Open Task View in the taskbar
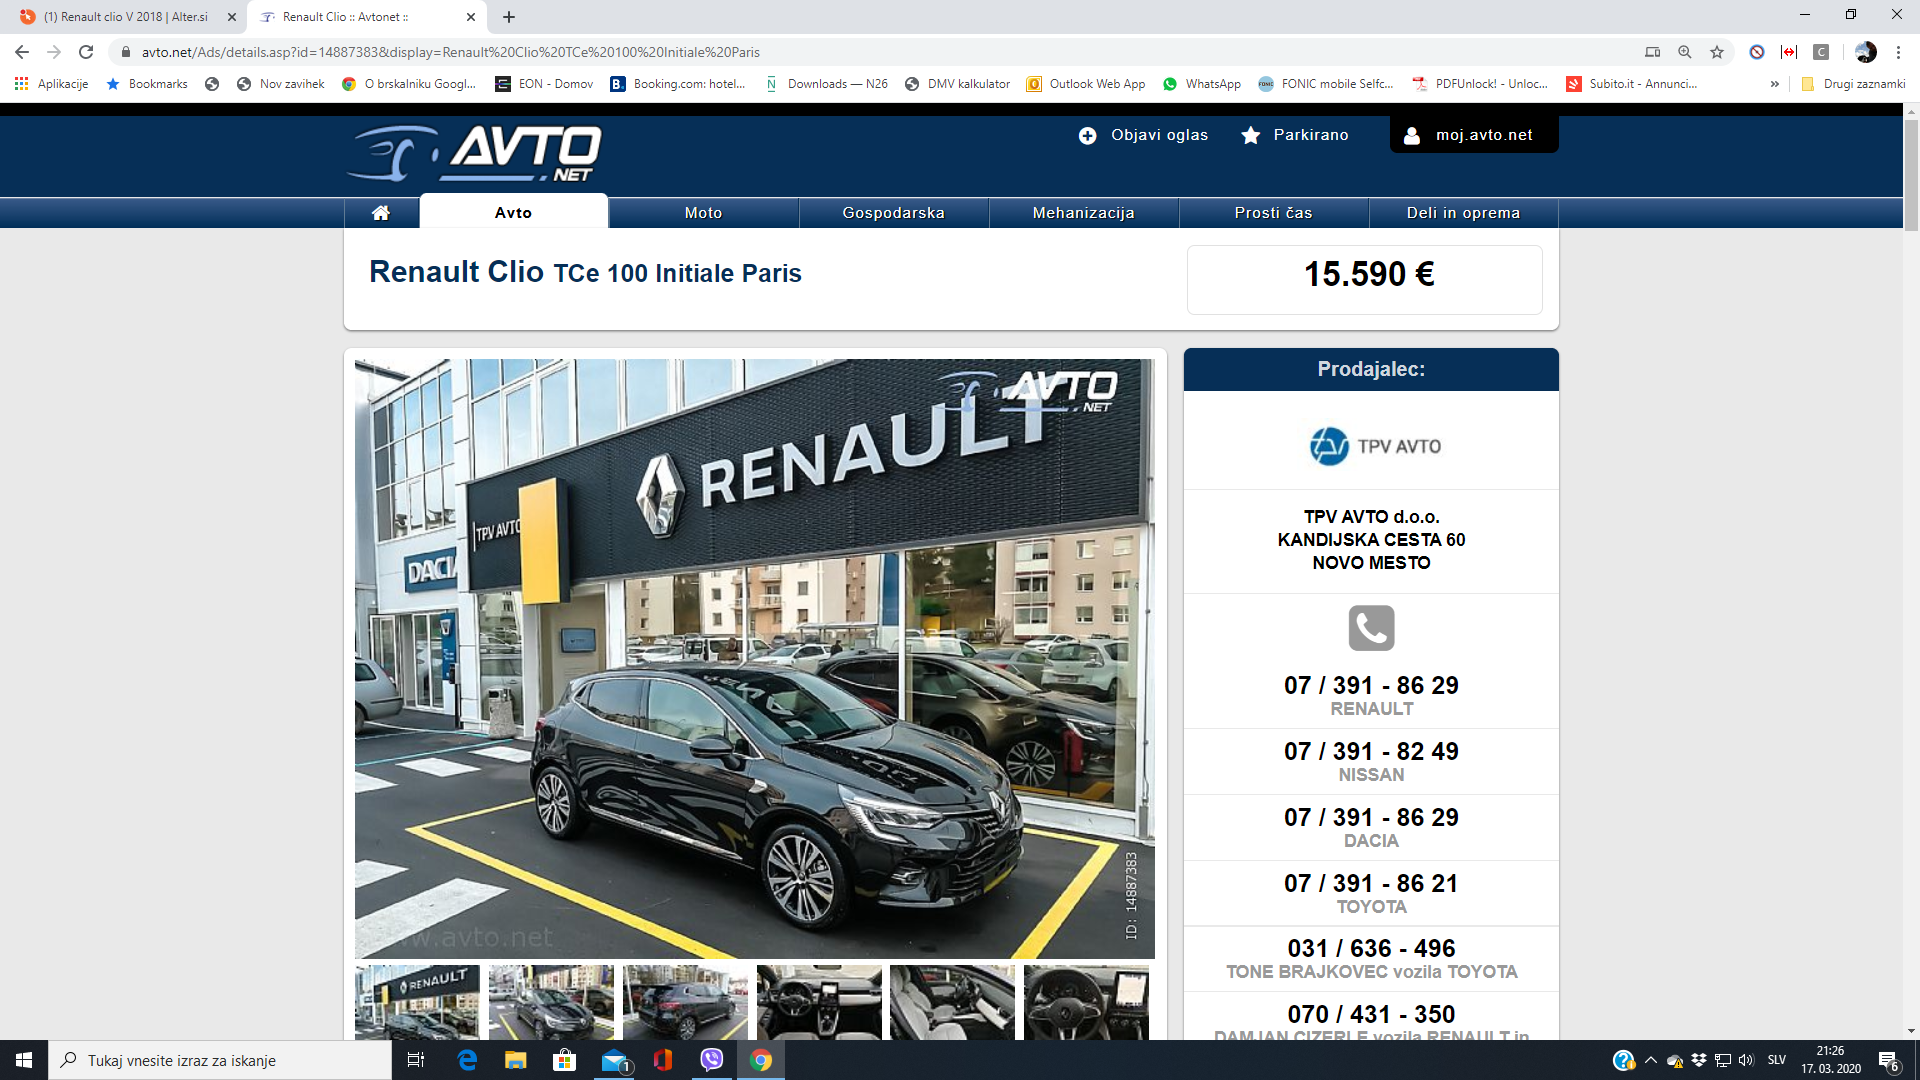Image resolution: width=1920 pixels, height=1080 pixels. (416, 1060)
